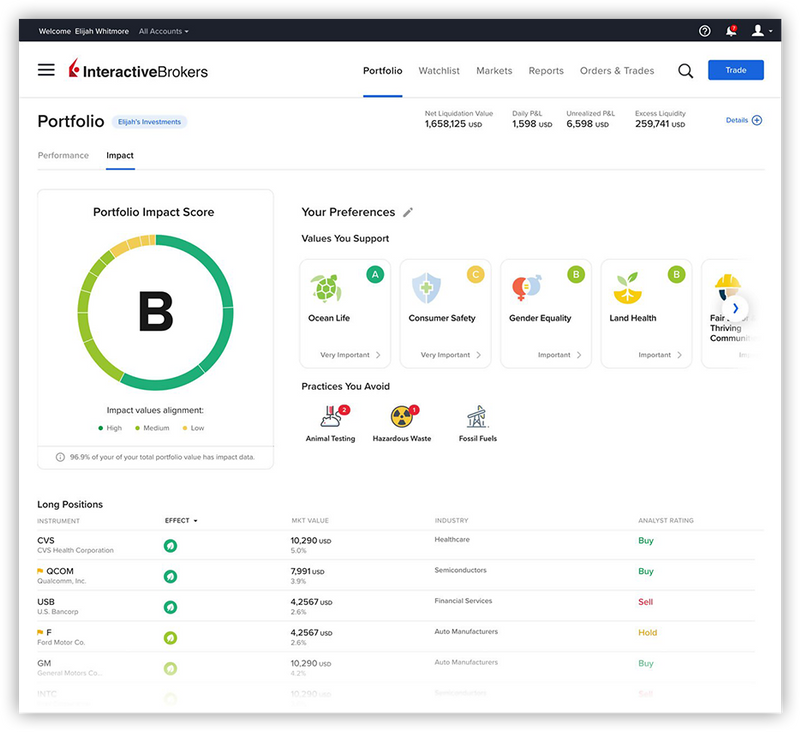Click the Trade button
800x732 pixels.
(736, 70)
